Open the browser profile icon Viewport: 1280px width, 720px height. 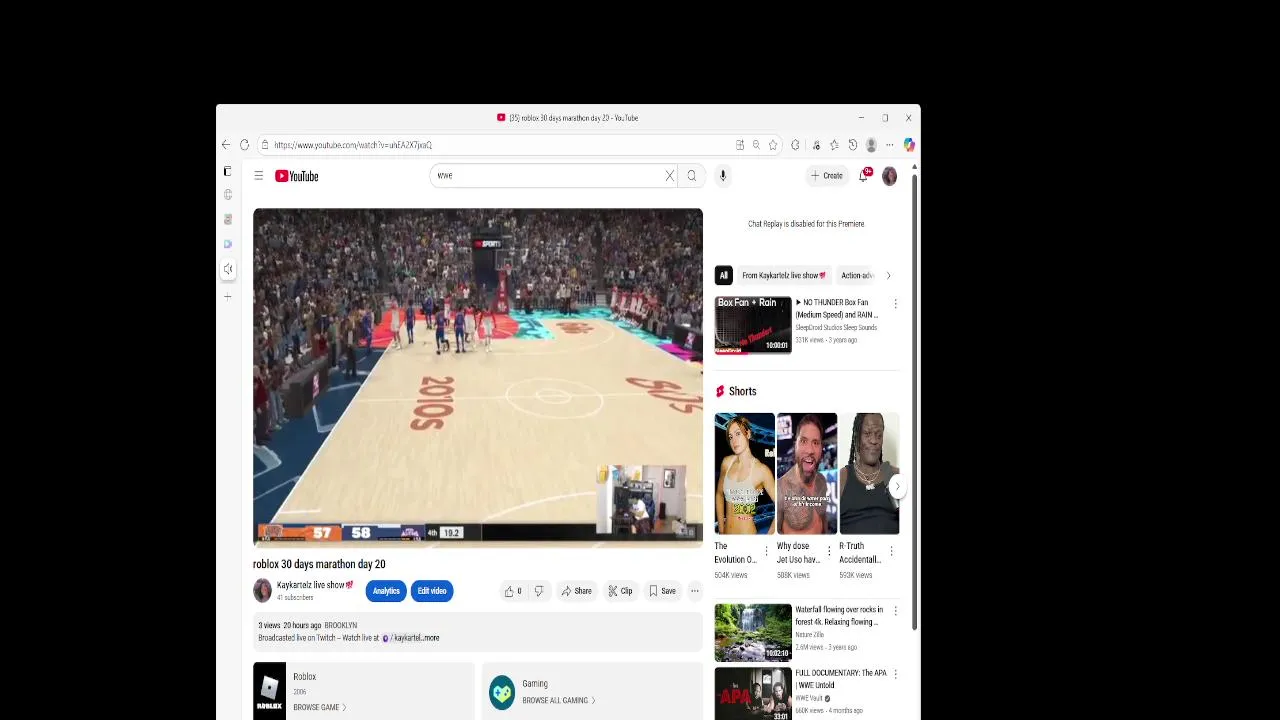pyautogui.click(x=871, y=145)
